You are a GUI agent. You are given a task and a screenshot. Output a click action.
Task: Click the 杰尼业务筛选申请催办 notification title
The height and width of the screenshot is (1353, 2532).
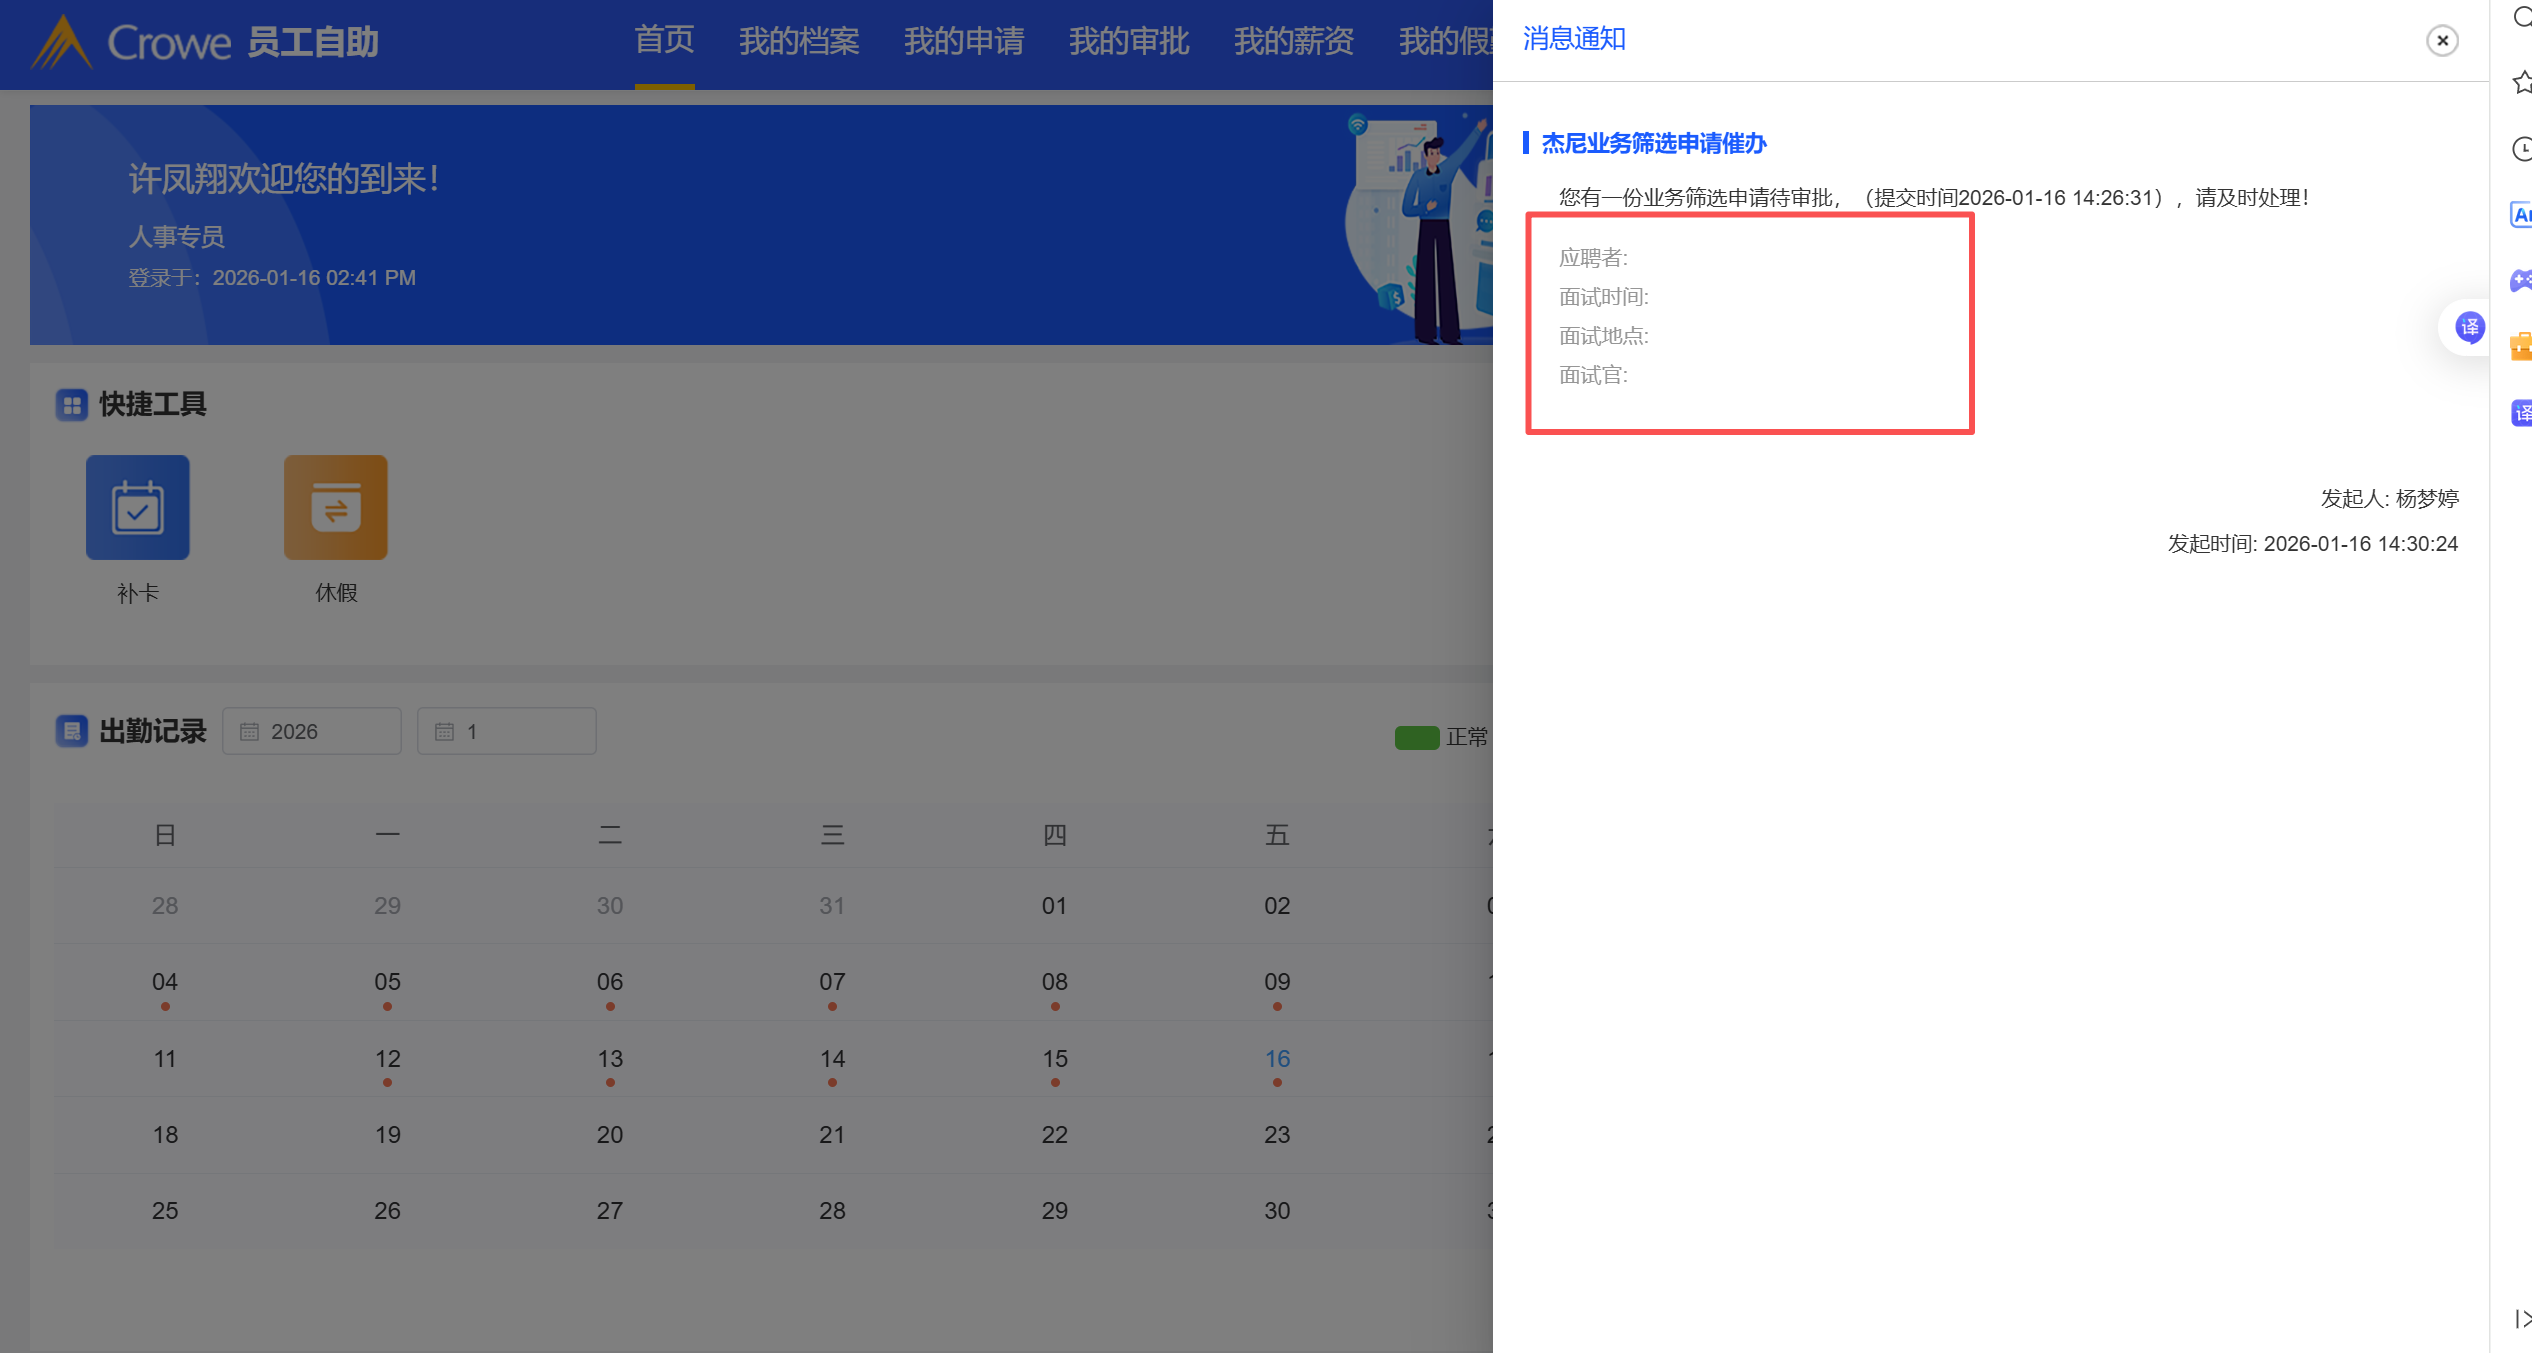[1653, 144]
